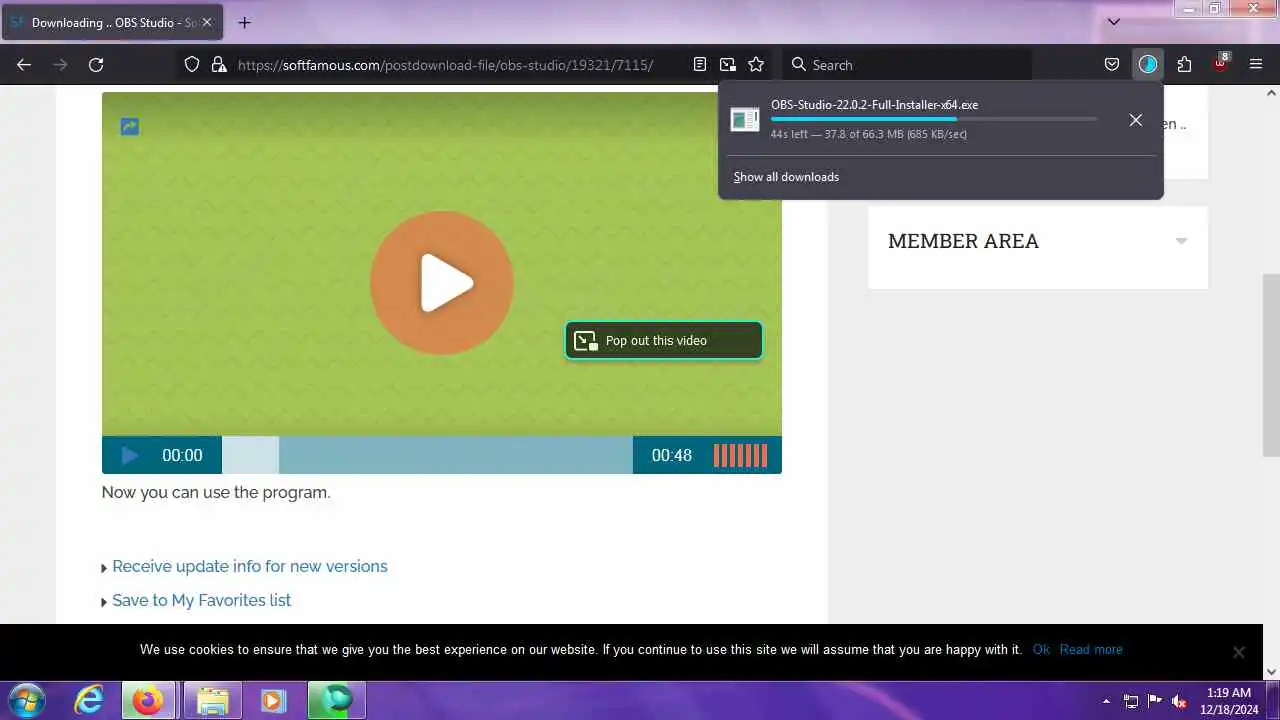Toggle reader view icon in address bar
Viewport: 1280px width, 720px height.
[700, 64]
